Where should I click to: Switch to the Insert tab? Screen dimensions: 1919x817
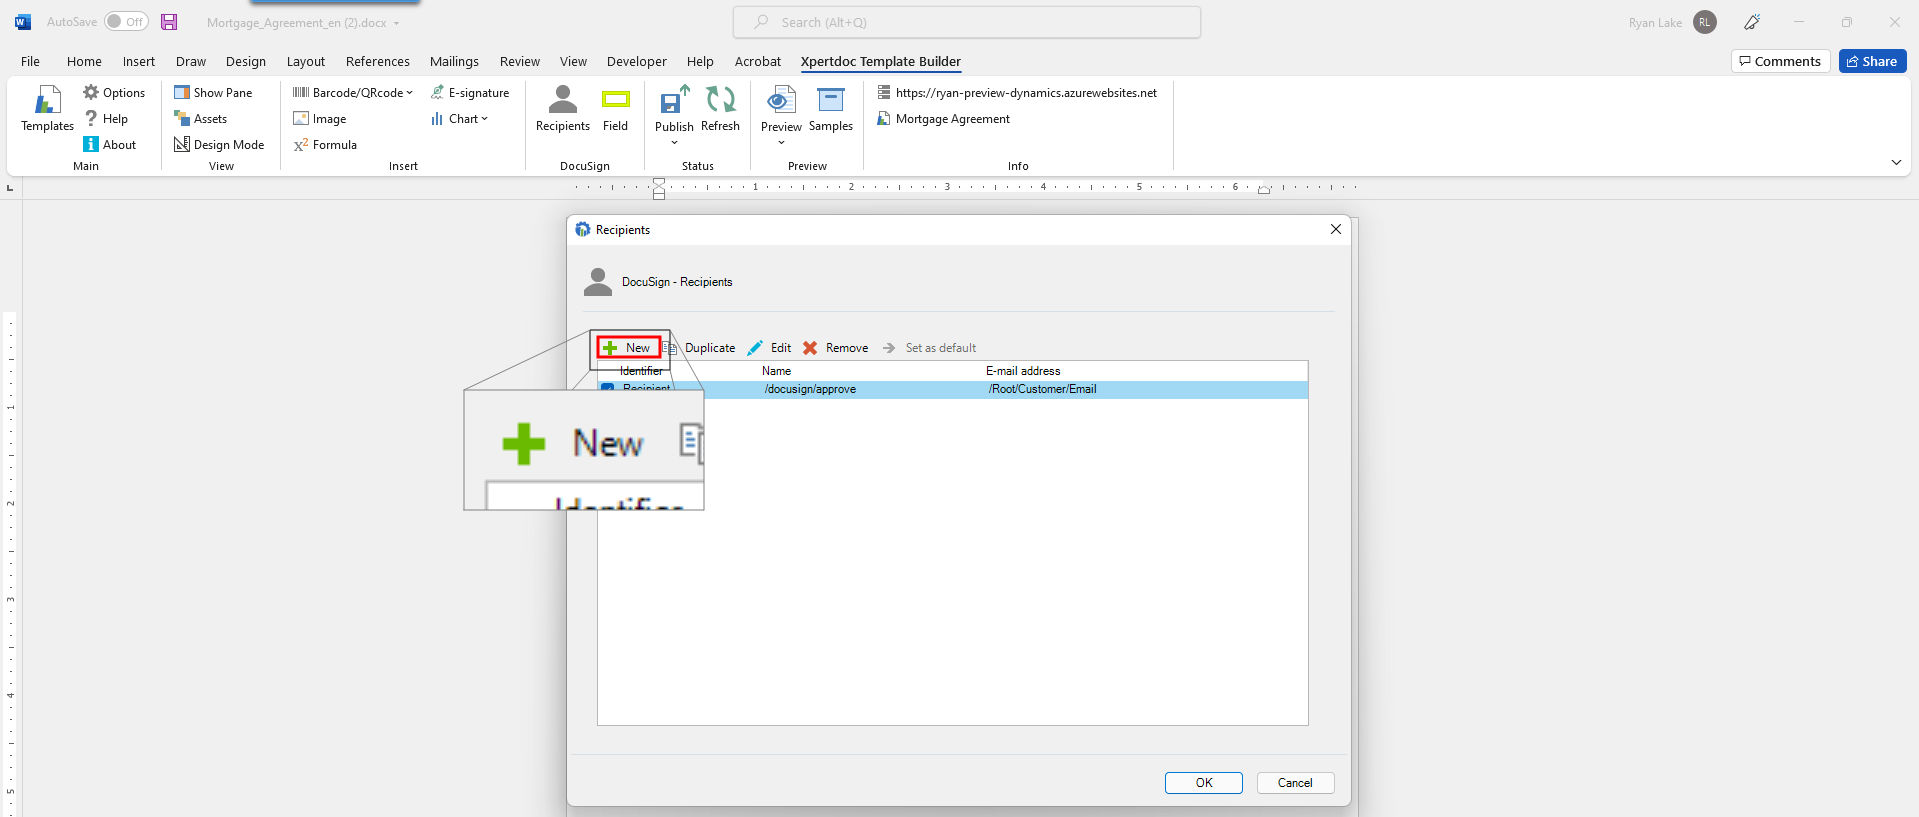(x=139, y=61)
